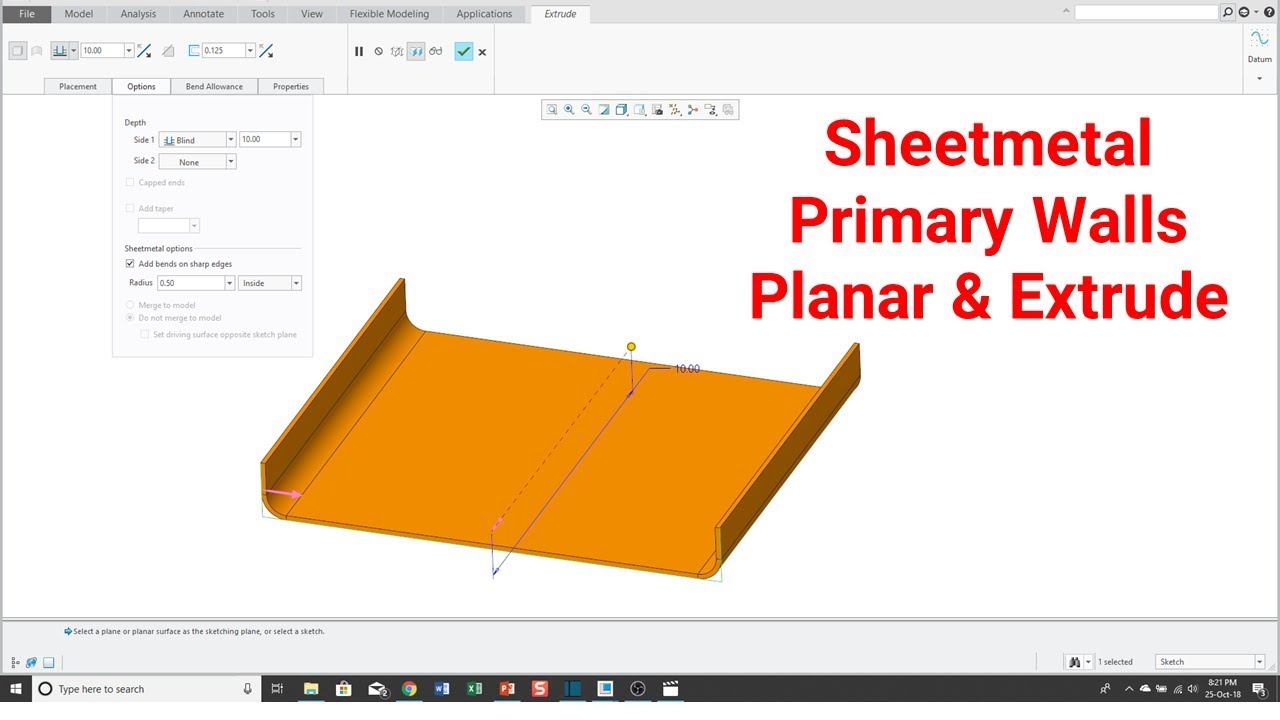This screenshot has height=720, width=1280.
Task: Select Do not merge to model
Action: [130, 318]
